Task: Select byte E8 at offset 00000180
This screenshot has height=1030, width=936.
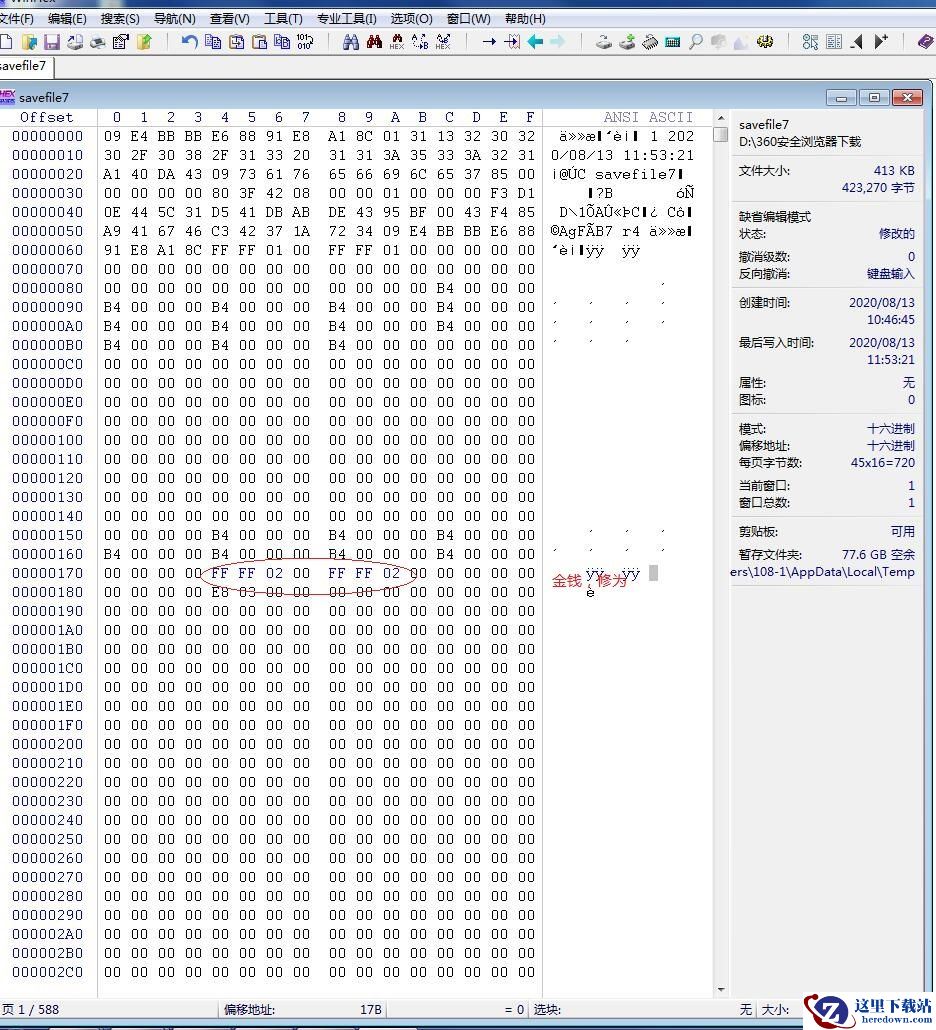Action: (x=220, y=592)
